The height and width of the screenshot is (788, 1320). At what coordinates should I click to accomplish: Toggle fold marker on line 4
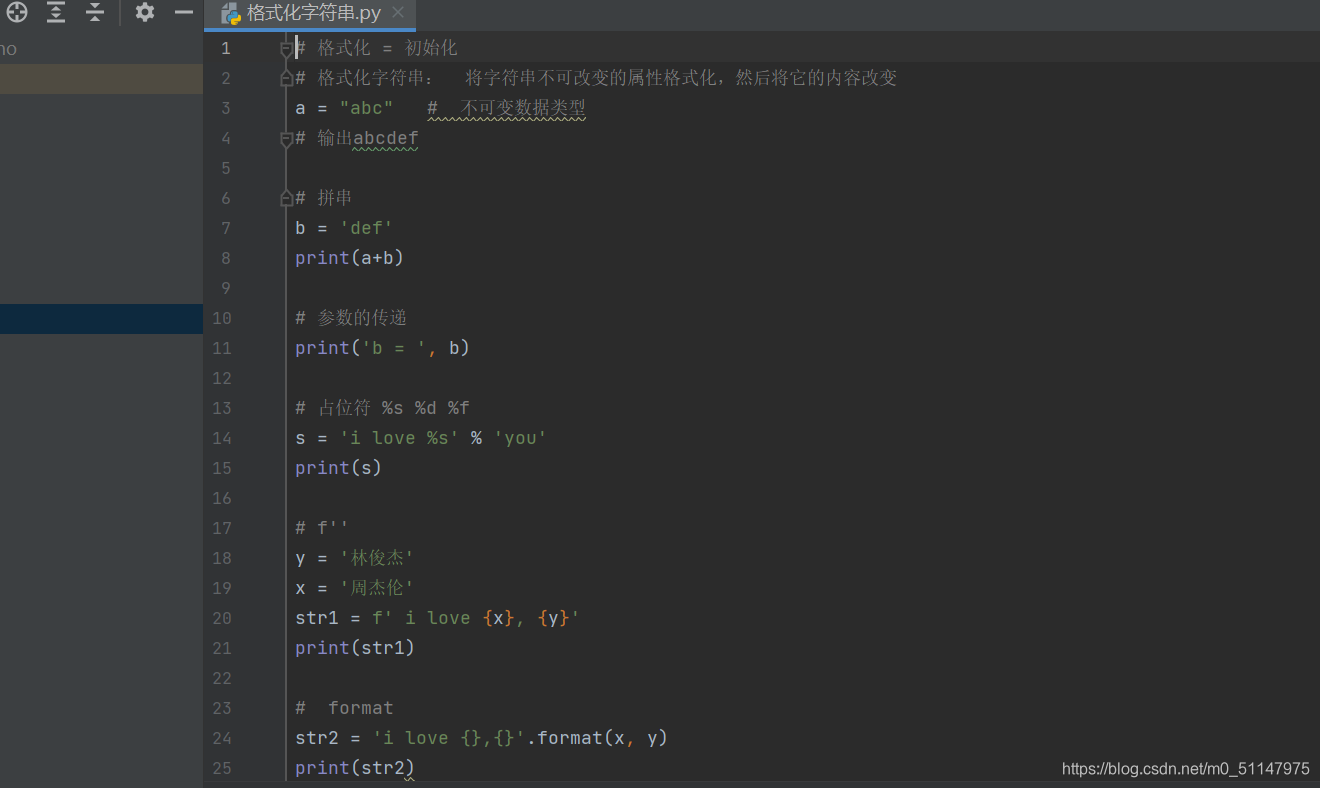coord(286,138)
